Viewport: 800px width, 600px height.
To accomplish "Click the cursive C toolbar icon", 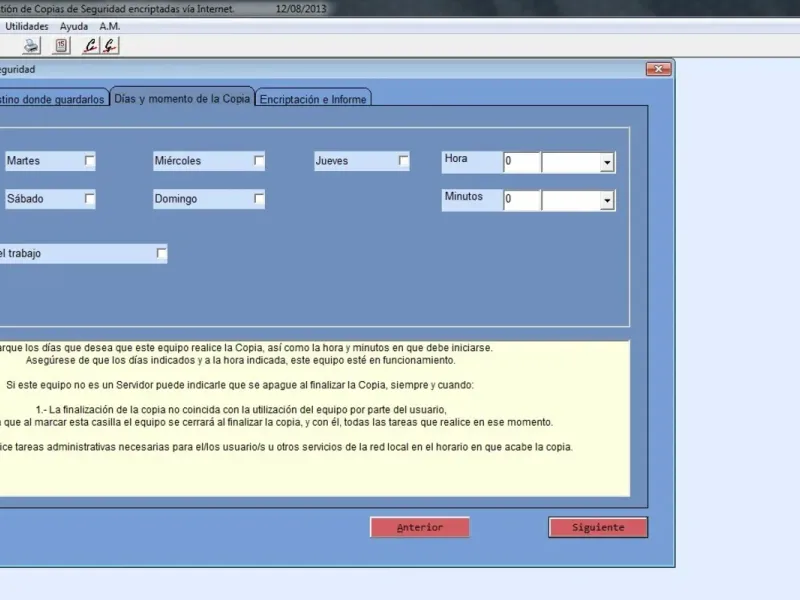I will click(90, 46).
